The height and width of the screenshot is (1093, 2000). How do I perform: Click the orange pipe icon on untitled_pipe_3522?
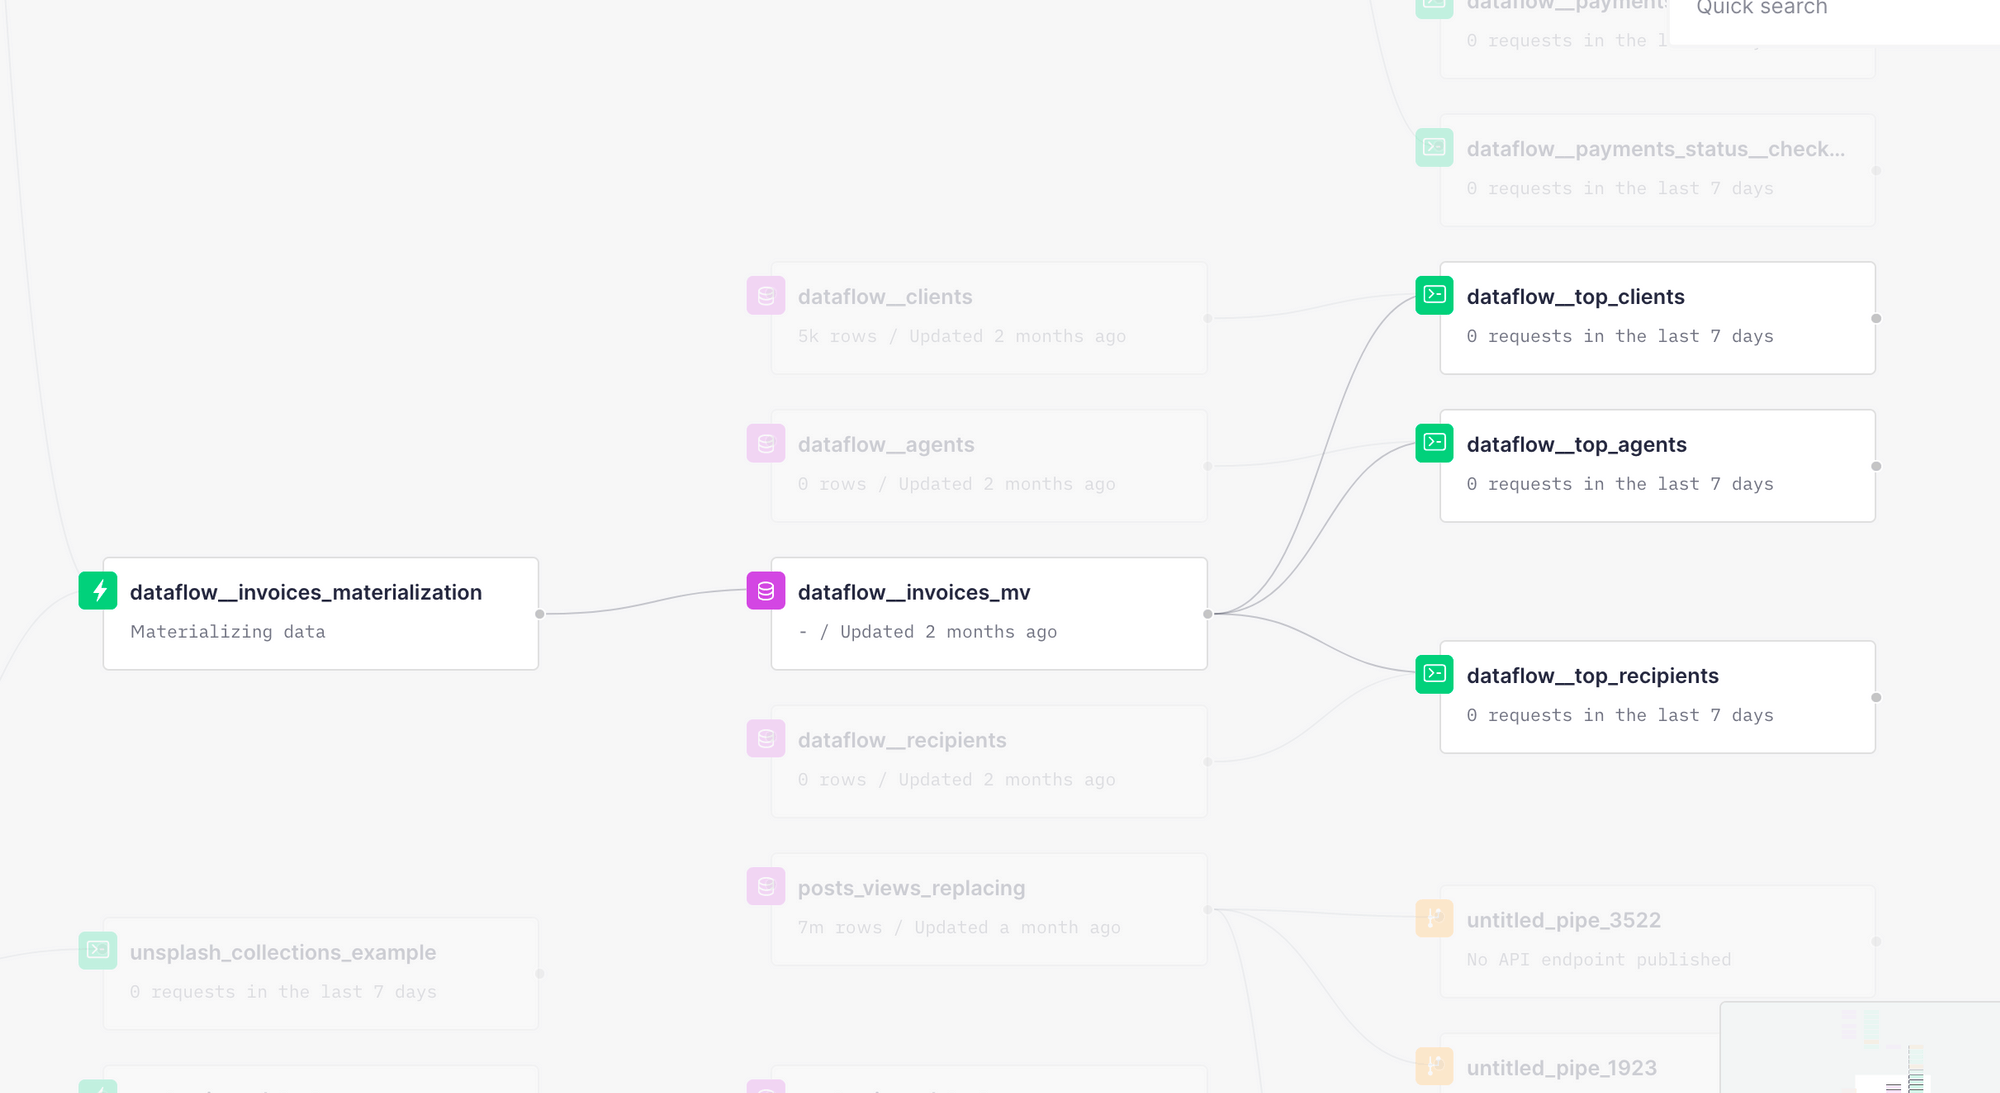click(x=1434, y=918)
